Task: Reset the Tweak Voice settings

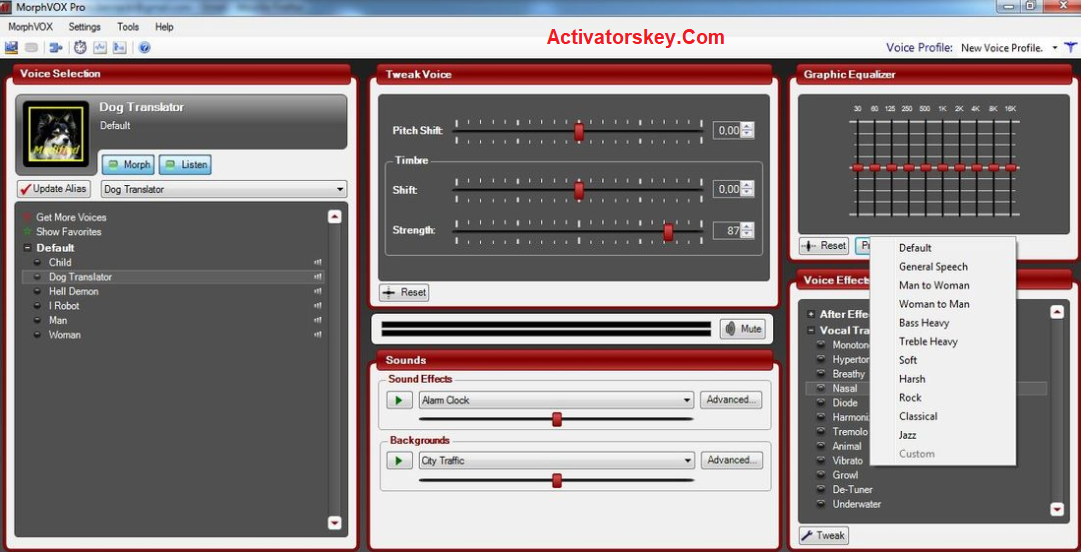Action: click(x=405, y=292)
